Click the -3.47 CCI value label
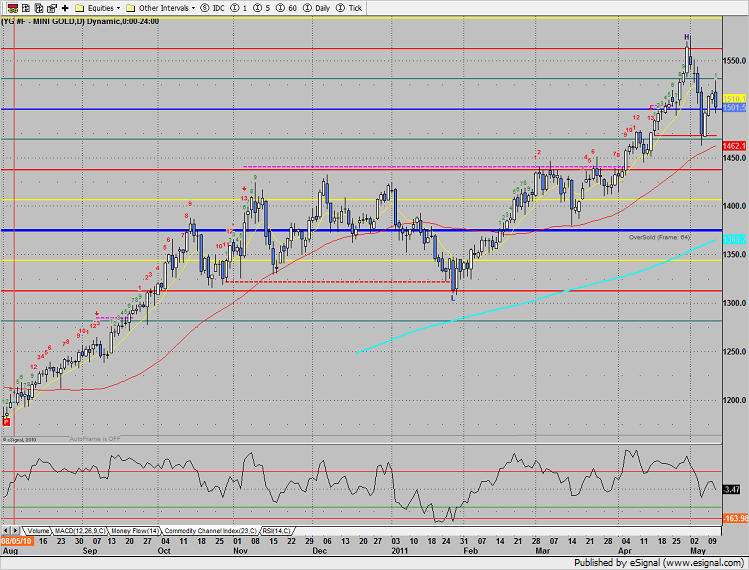This screenshot has width=749, height=570. pos(732,489)
